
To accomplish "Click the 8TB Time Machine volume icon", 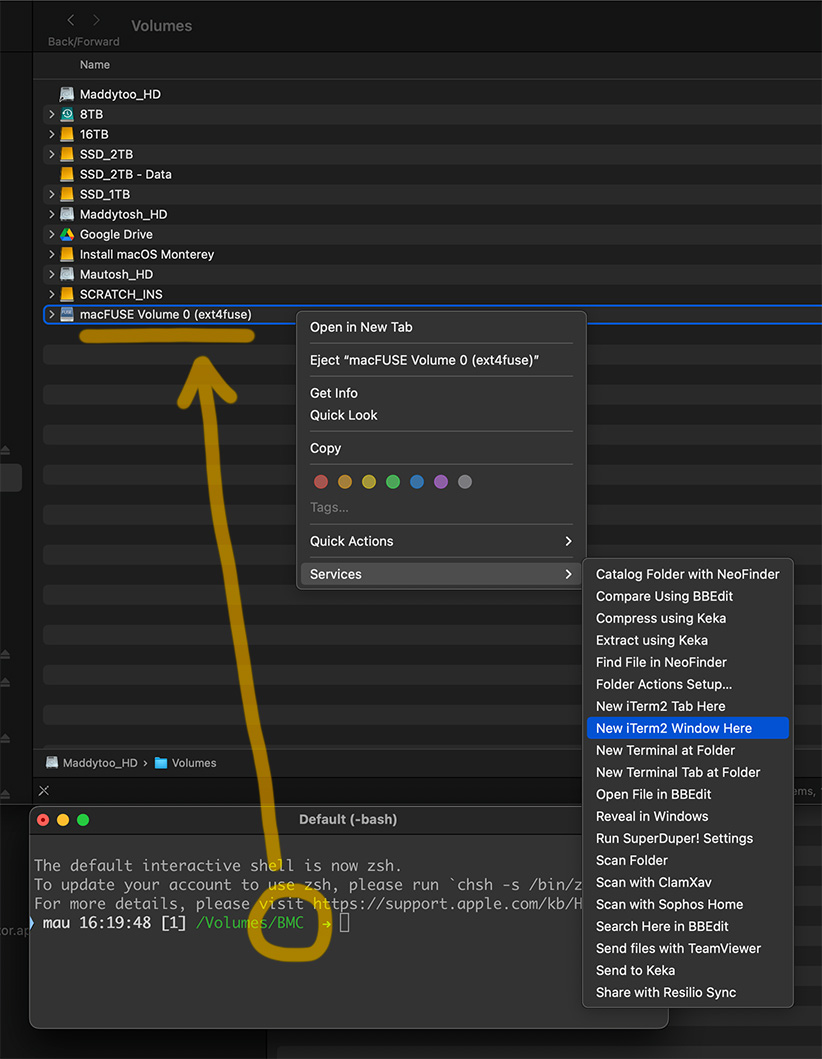I will (x=67, y=114).
